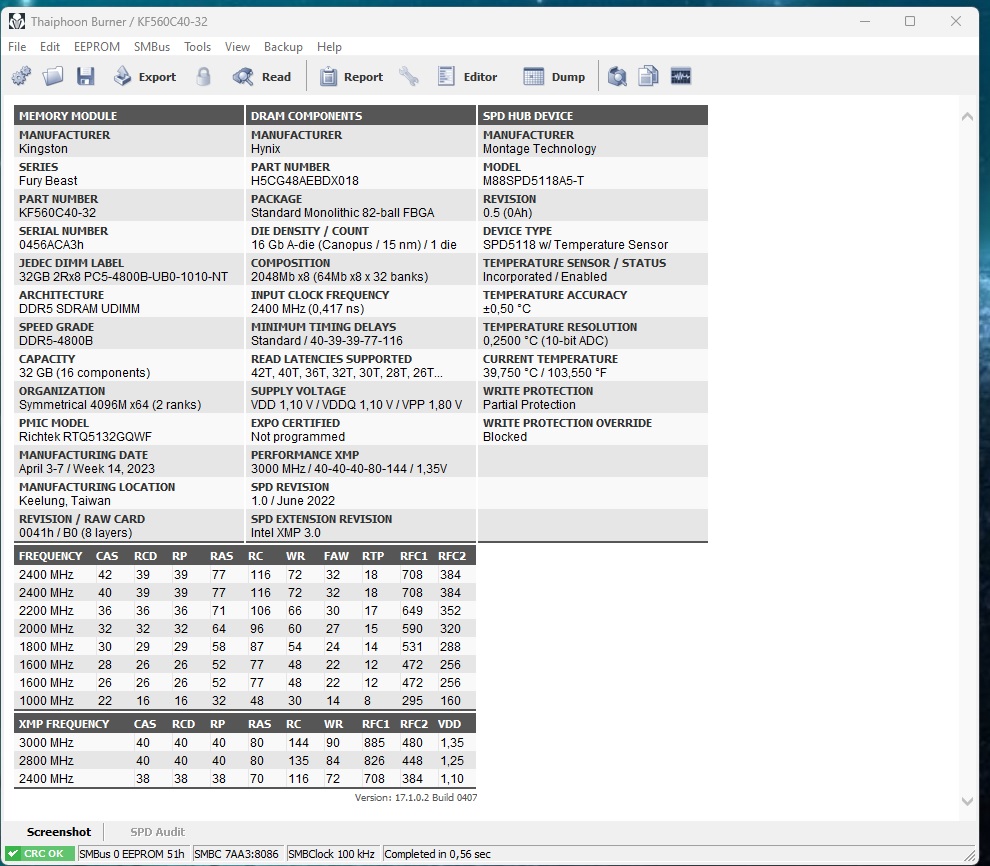This screenshot has width=990, height=866.
Task: Click the scrollbar up arrow
Action: click(x=967, y=116)
